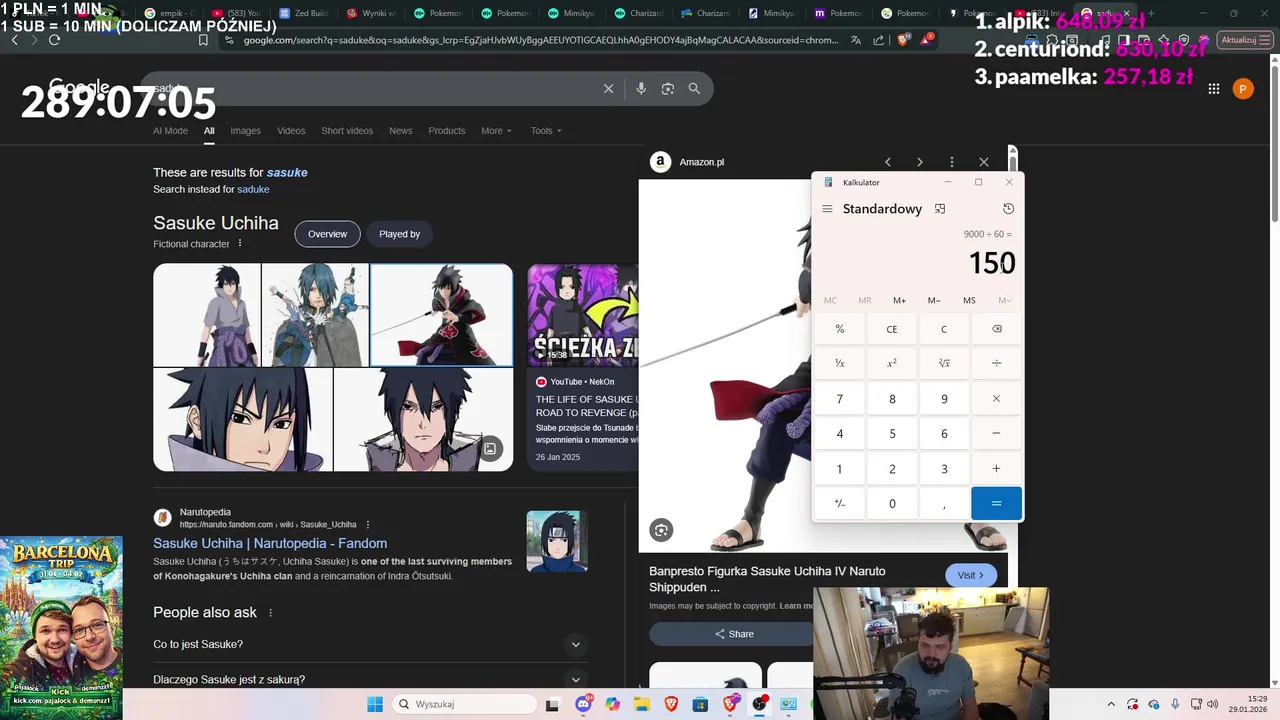Click Calculator plus/minus sign toggle key
Viewport: 1280px width, 720px height.
pyautogui.click(x=840, y=504)
